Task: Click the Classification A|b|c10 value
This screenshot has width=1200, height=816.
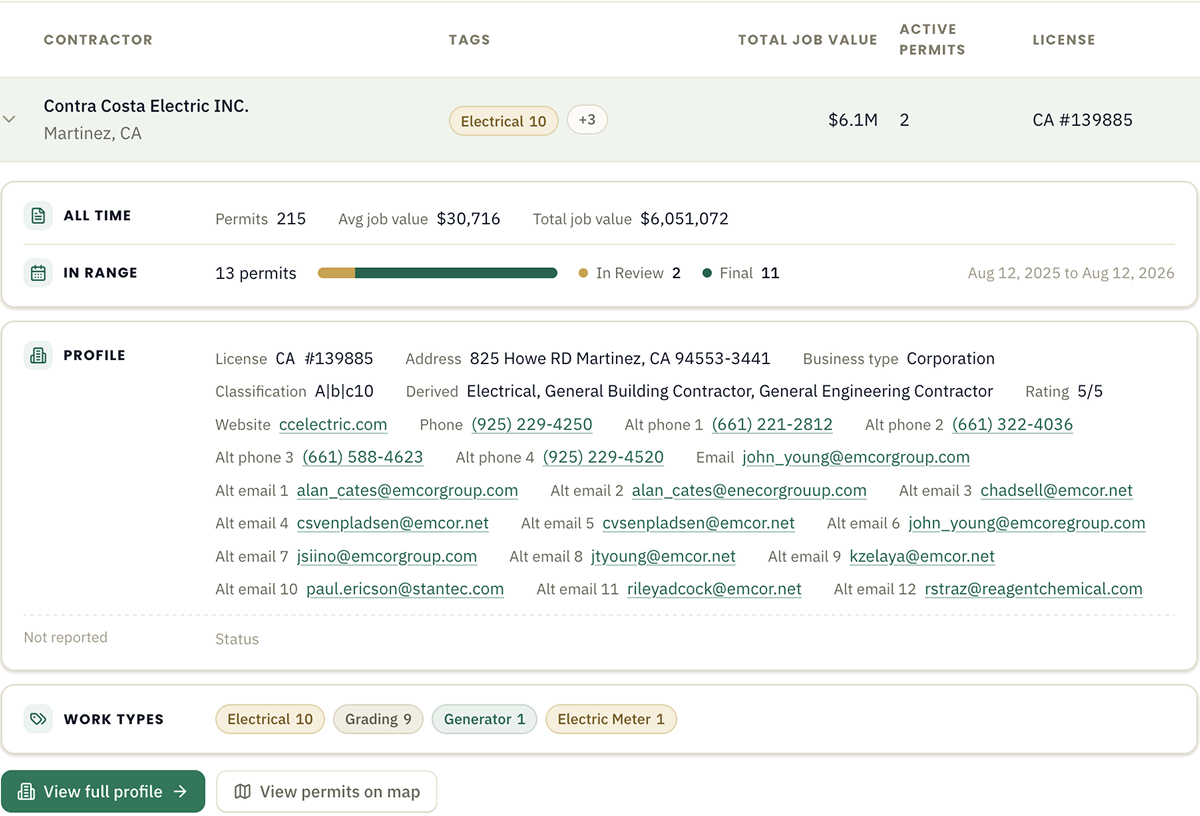Action: point(344,391)
